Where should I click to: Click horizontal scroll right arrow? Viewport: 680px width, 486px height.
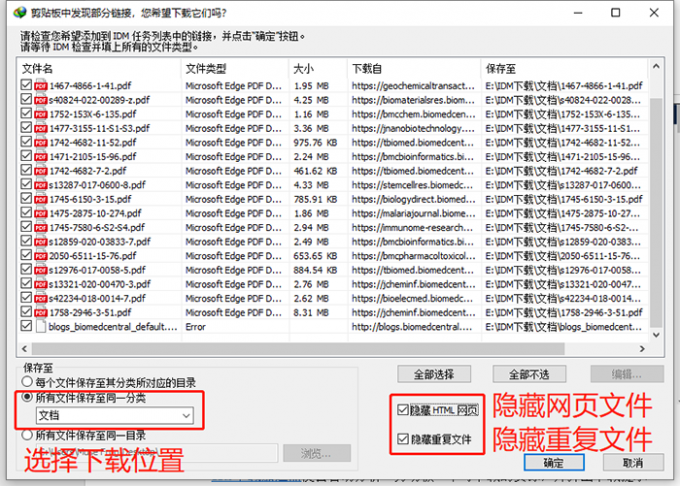642,348
